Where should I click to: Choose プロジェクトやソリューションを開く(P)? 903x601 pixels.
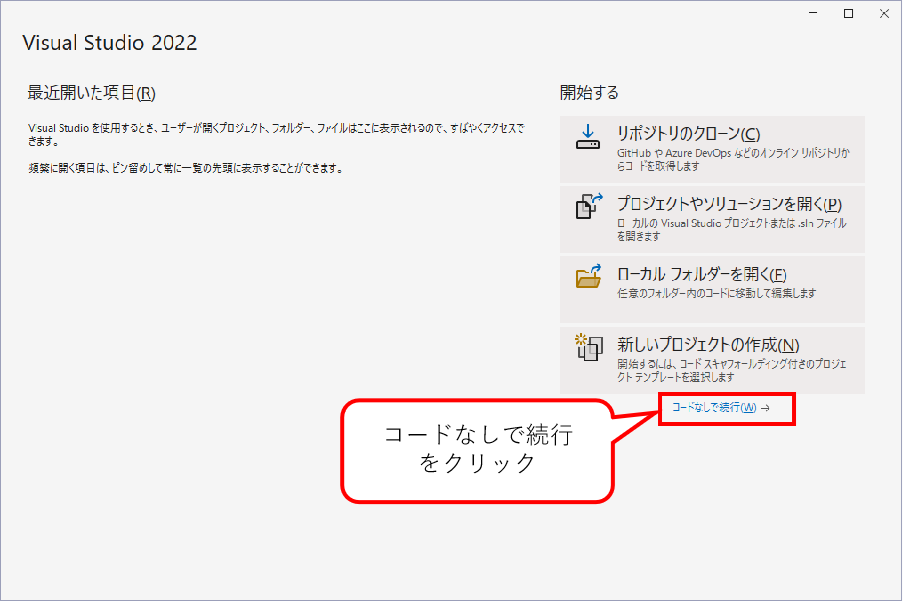(712, 219)
